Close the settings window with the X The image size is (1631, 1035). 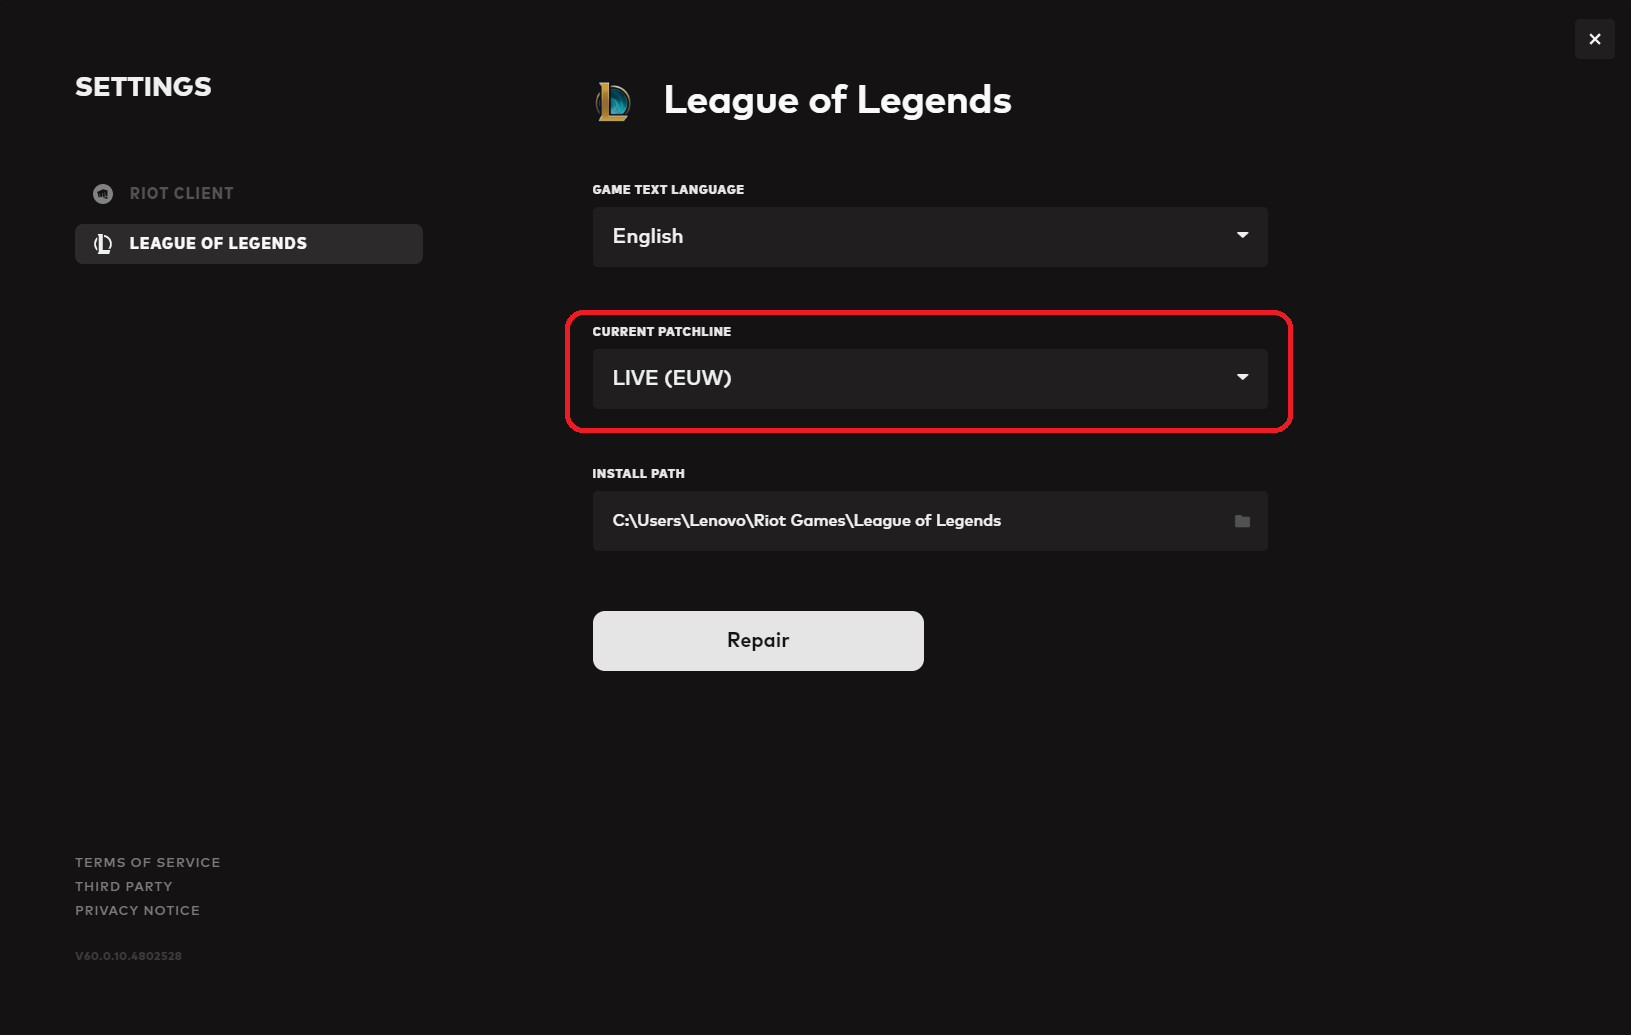[1594, 39]
